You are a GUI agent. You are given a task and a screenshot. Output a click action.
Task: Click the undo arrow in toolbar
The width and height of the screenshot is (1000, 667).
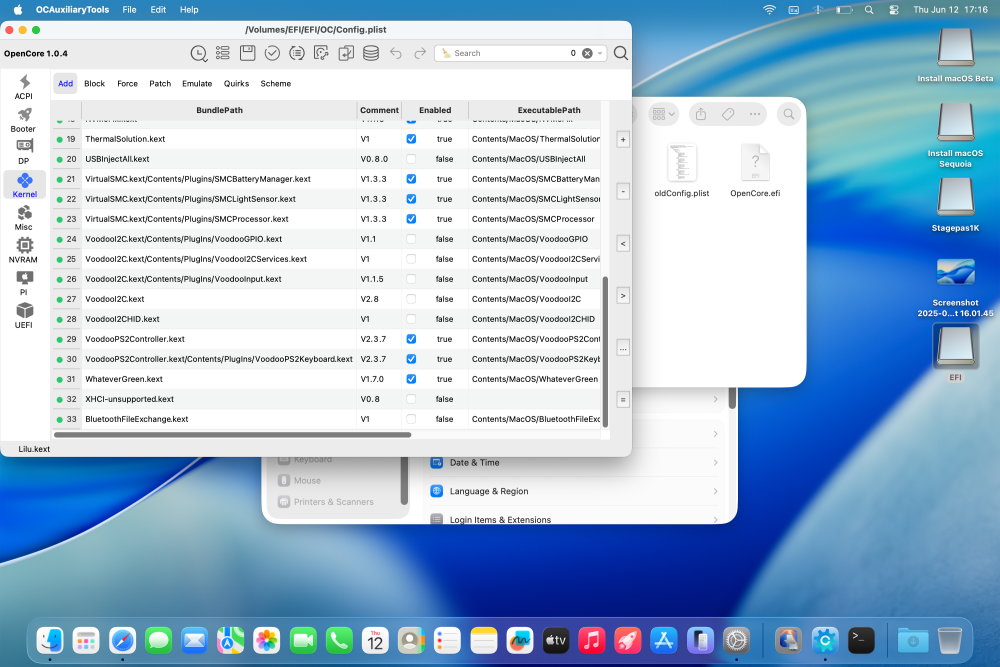(x=395, y=54)
